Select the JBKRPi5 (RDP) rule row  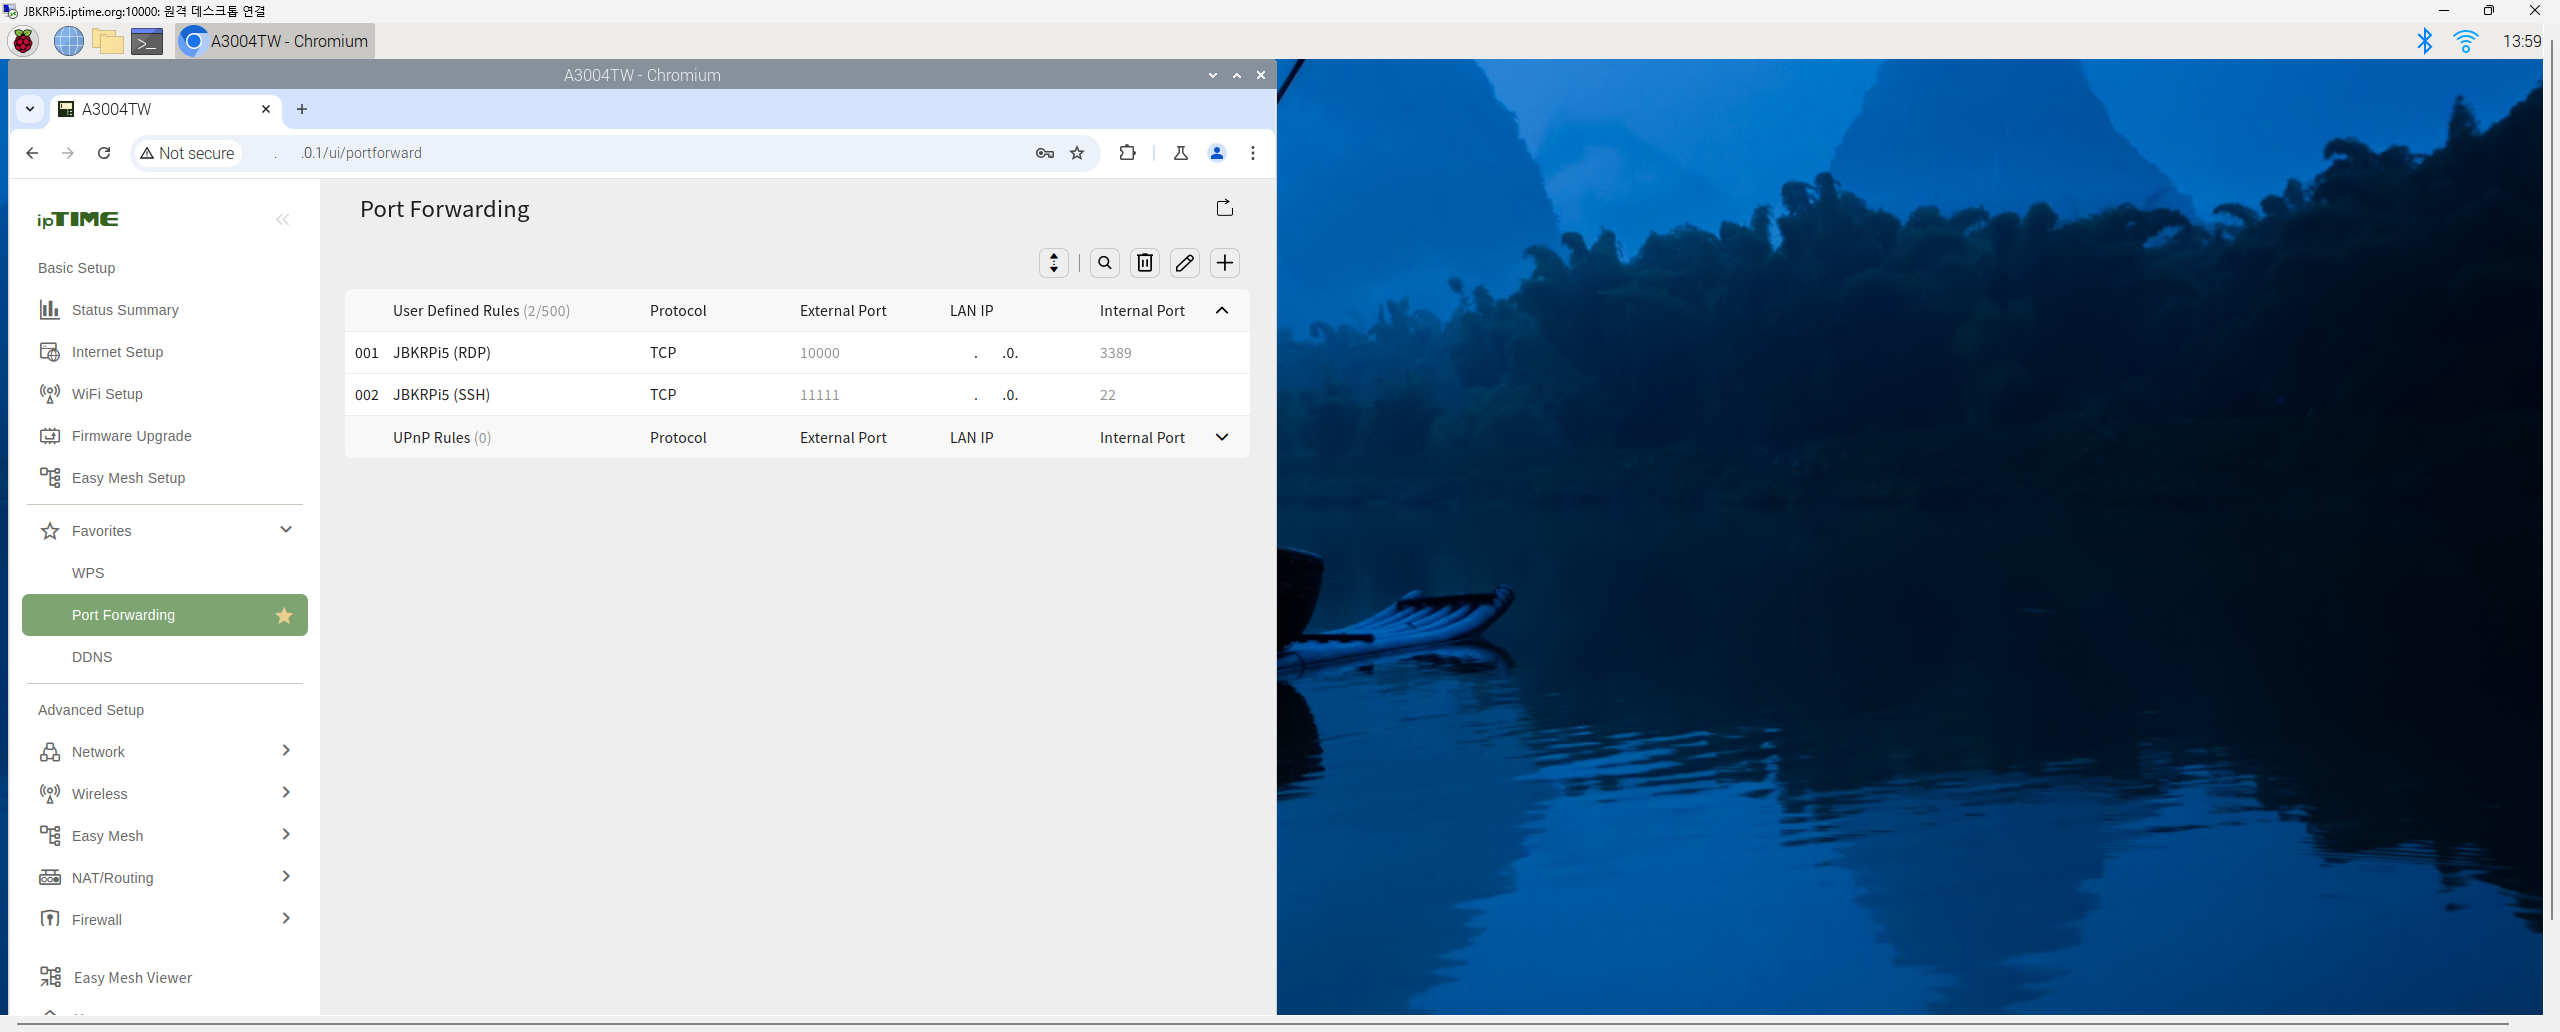[441, 353]
